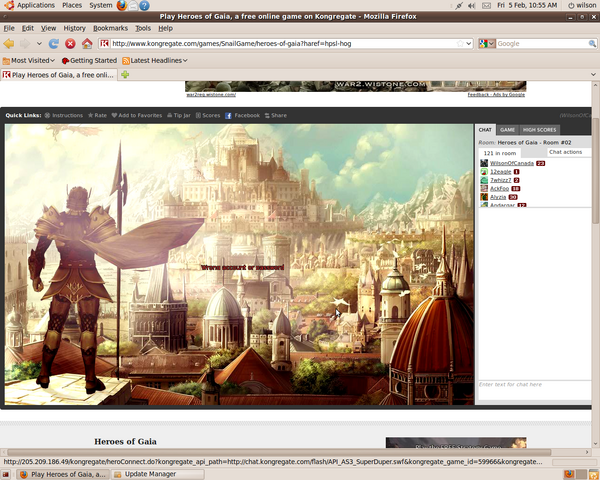Bookmark this page with the star icon
This screenshot has width=600, height=480.
[460, 44]
